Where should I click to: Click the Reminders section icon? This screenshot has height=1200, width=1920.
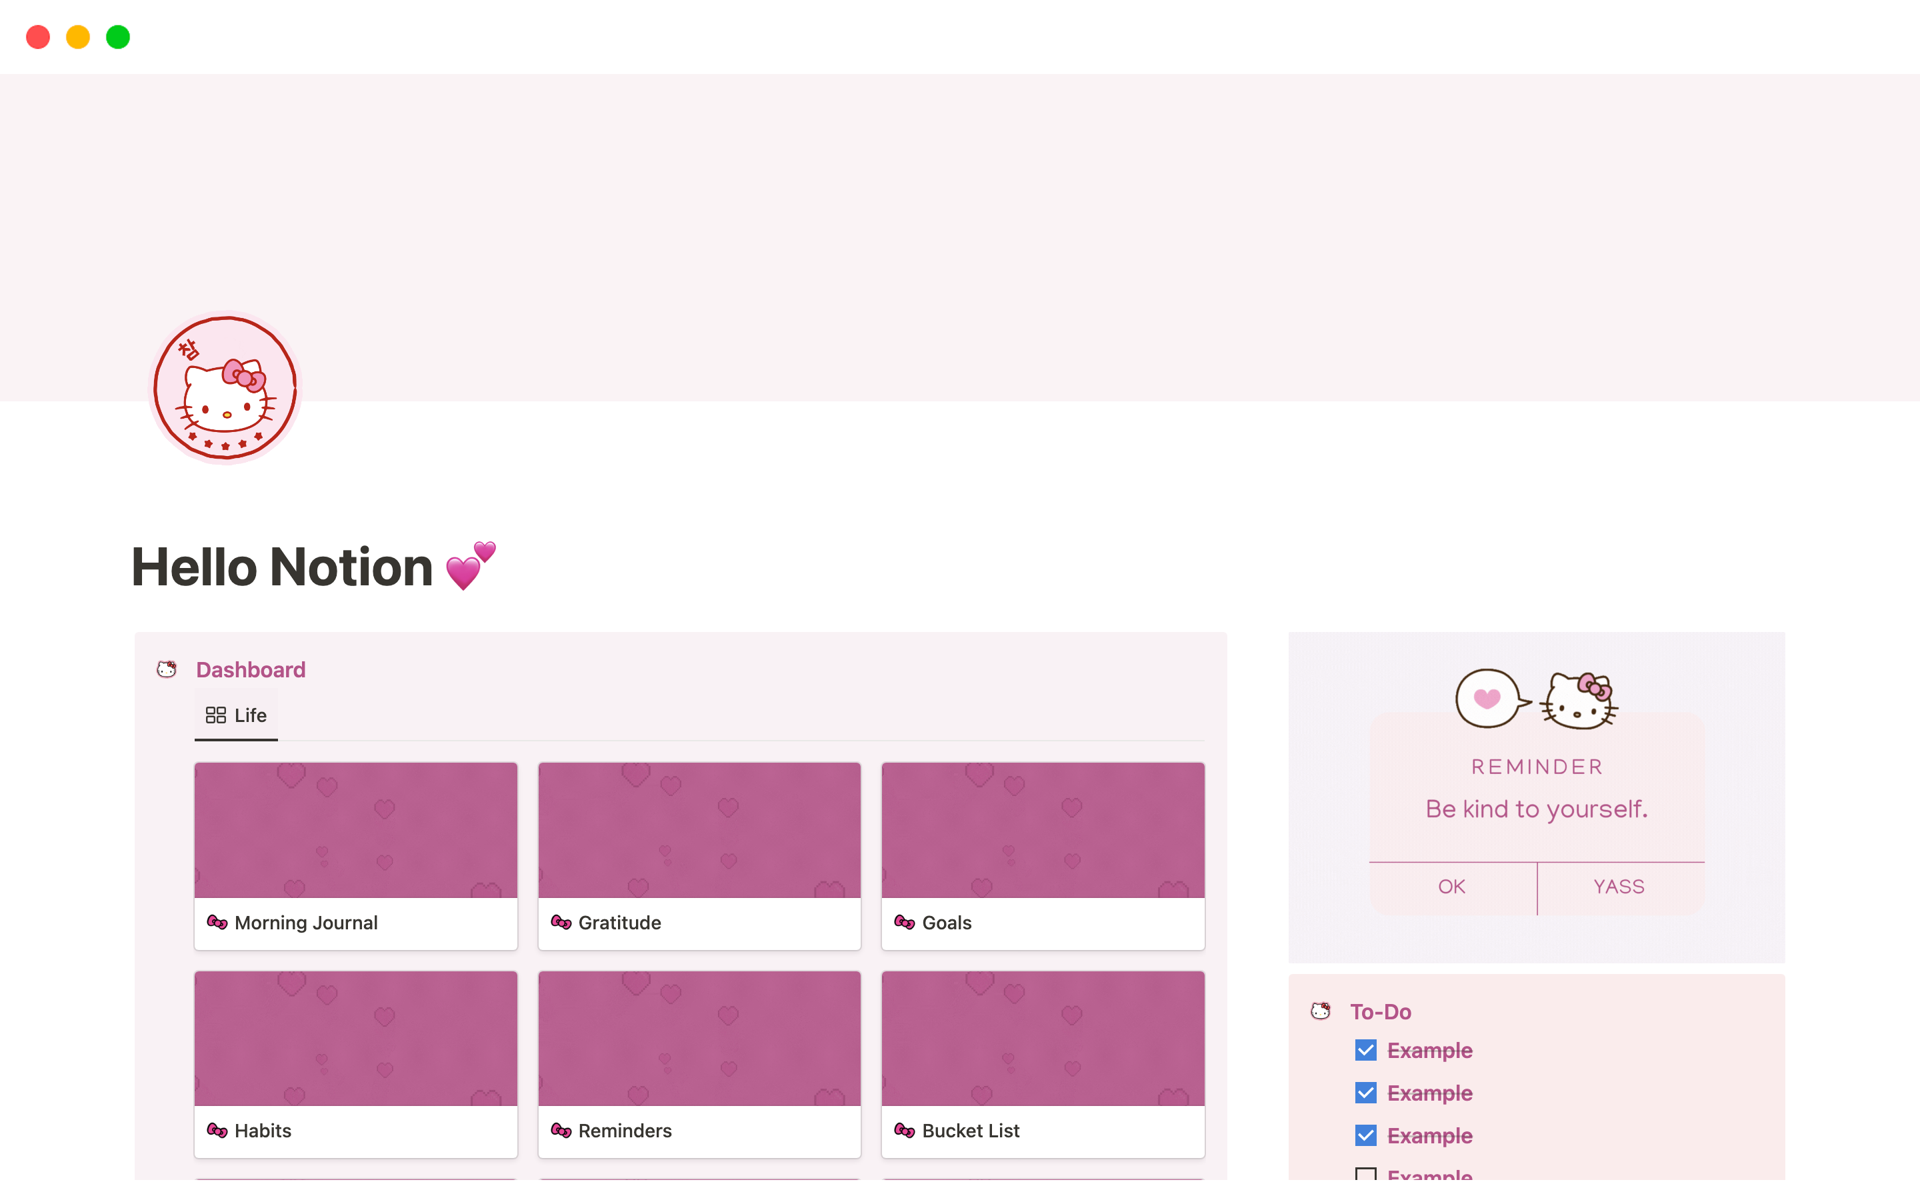(560, 1131)
